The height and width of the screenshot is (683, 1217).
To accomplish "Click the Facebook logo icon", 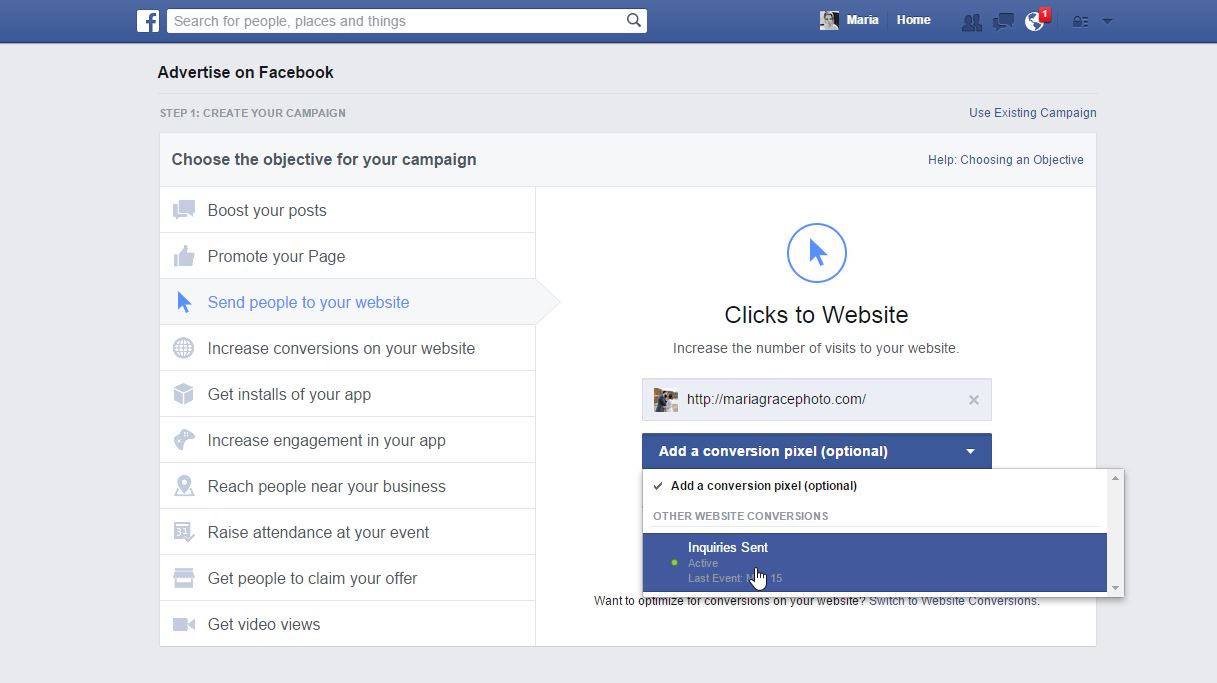I will (x=148, y=21).
